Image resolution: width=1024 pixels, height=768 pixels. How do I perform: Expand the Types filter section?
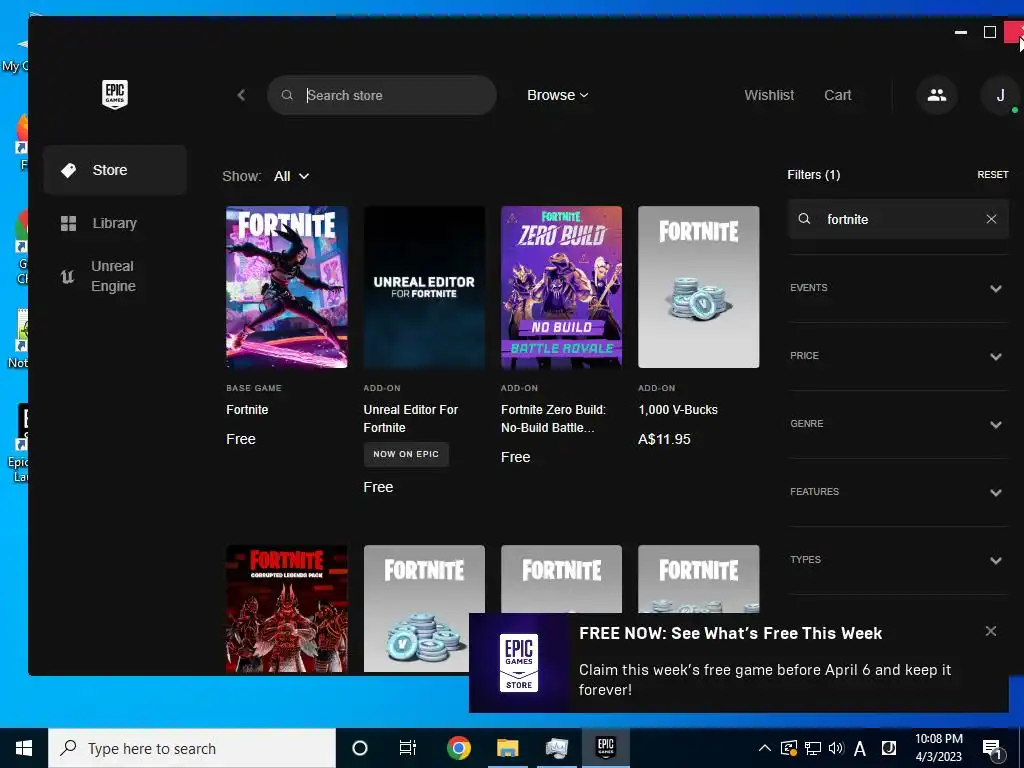897,560
